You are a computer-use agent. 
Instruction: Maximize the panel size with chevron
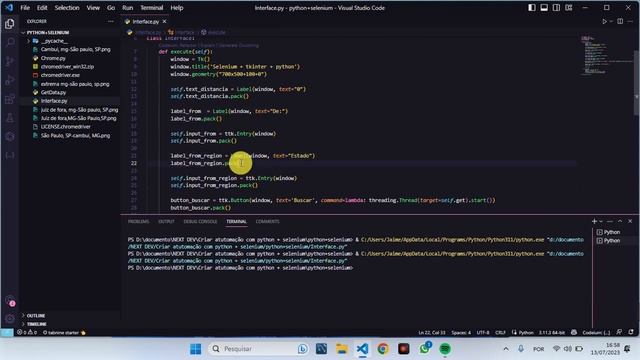click(x=620, y=221)
